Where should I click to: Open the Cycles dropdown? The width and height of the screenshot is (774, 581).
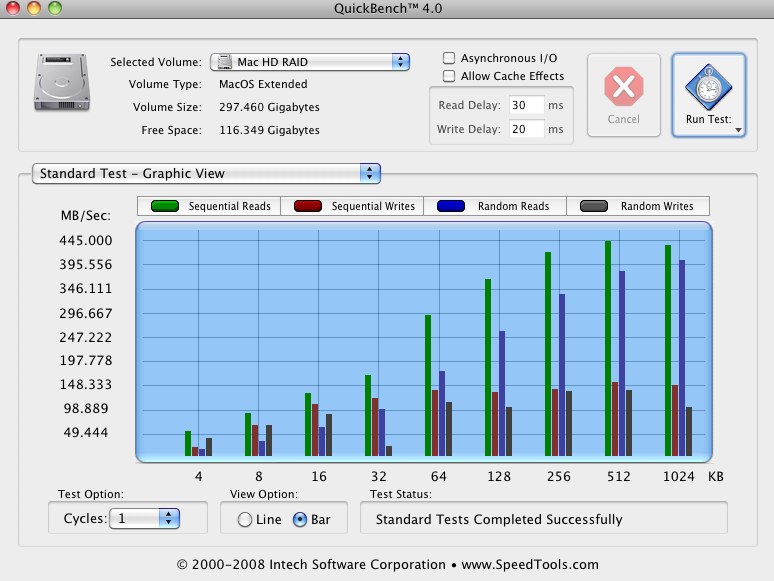(x=144, y=518)
